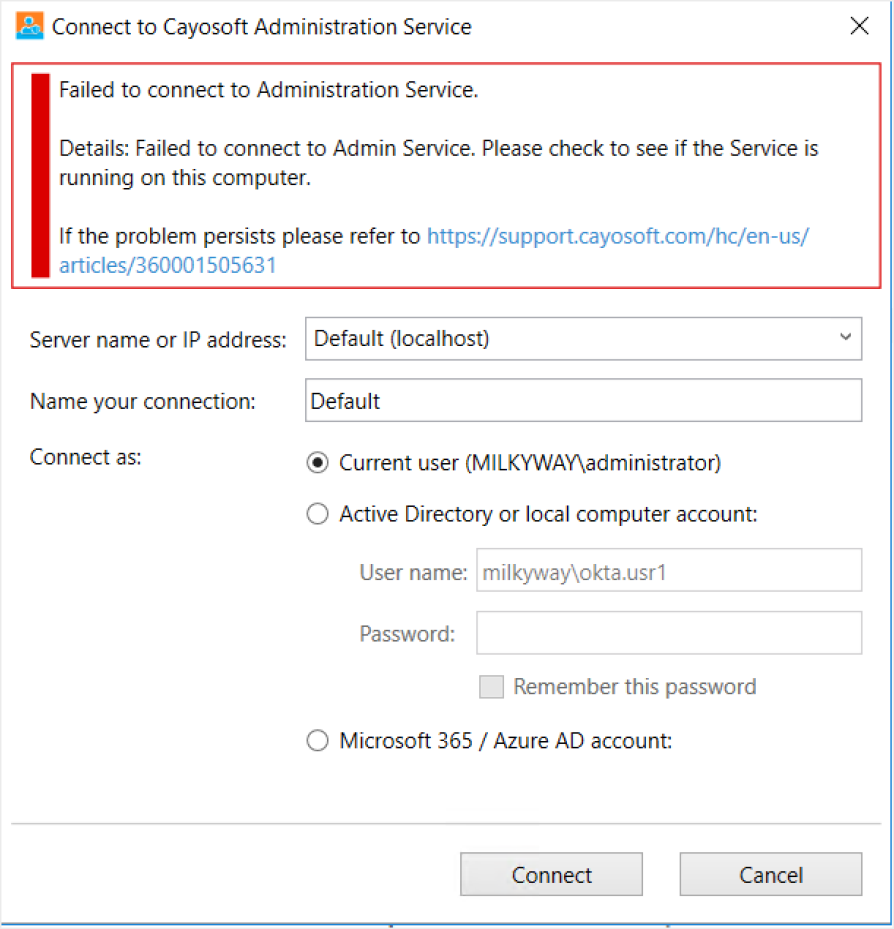The image size is (894, 929).
Task: Click the Remember this password label
Action: (x=635, y=687)
